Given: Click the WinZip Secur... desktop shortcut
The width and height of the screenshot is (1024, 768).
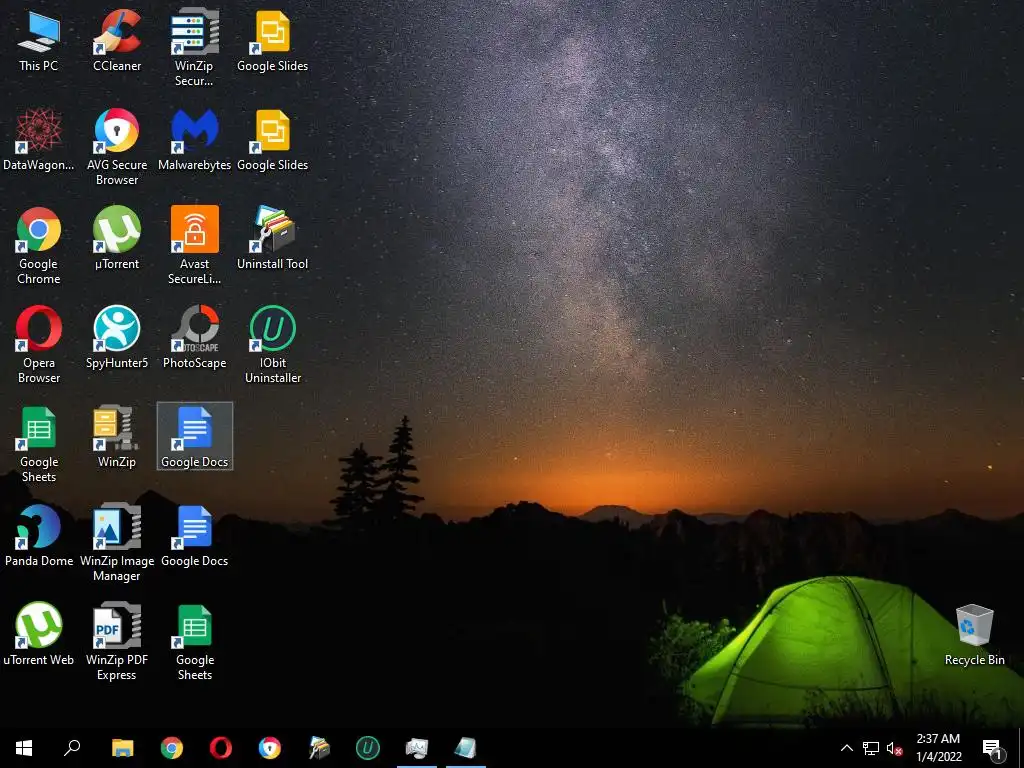Looking at the screenshot, I should point(194,48).
